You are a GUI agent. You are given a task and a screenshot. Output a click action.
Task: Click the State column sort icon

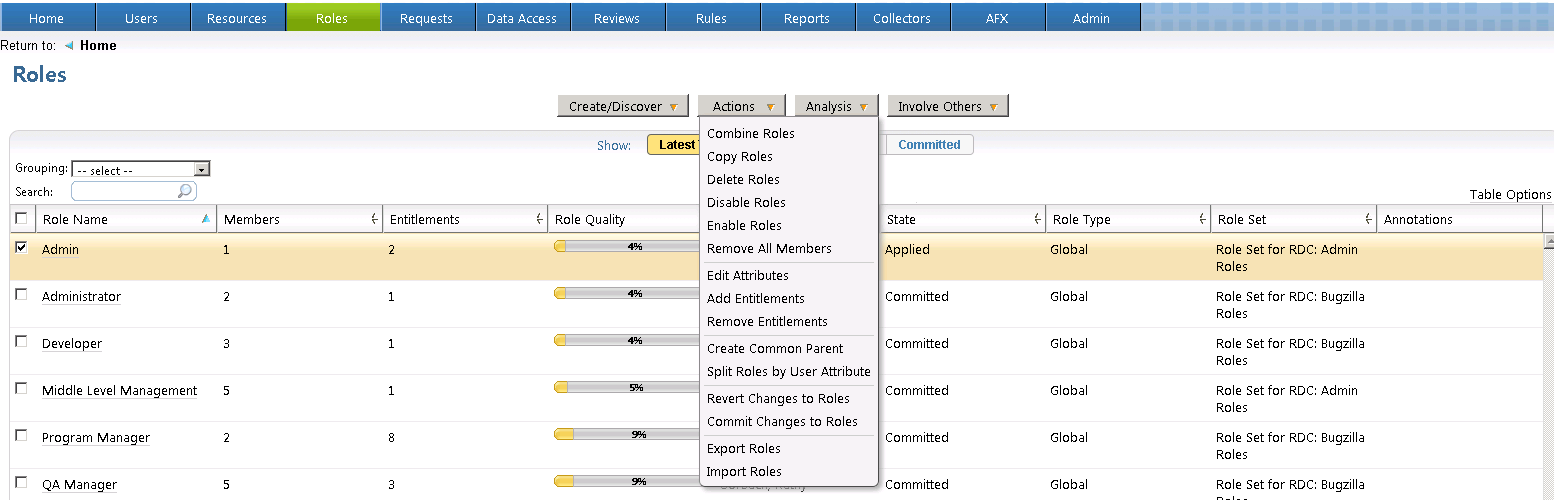[x=1036, y=220]
